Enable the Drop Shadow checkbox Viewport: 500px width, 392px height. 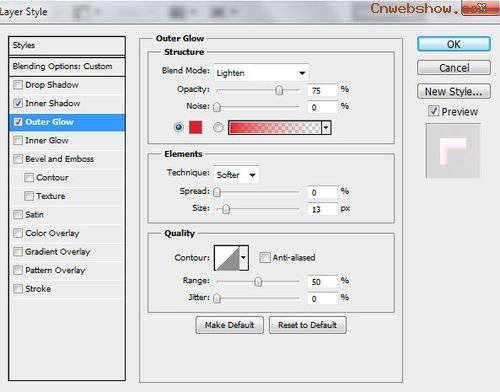click(18, 85)
